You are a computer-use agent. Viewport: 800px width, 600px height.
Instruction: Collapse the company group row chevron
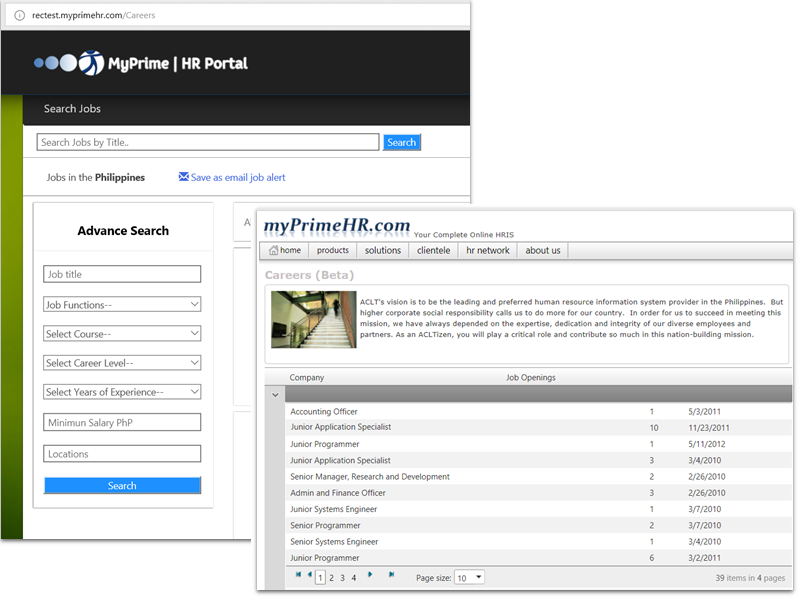tap(275, 395)
